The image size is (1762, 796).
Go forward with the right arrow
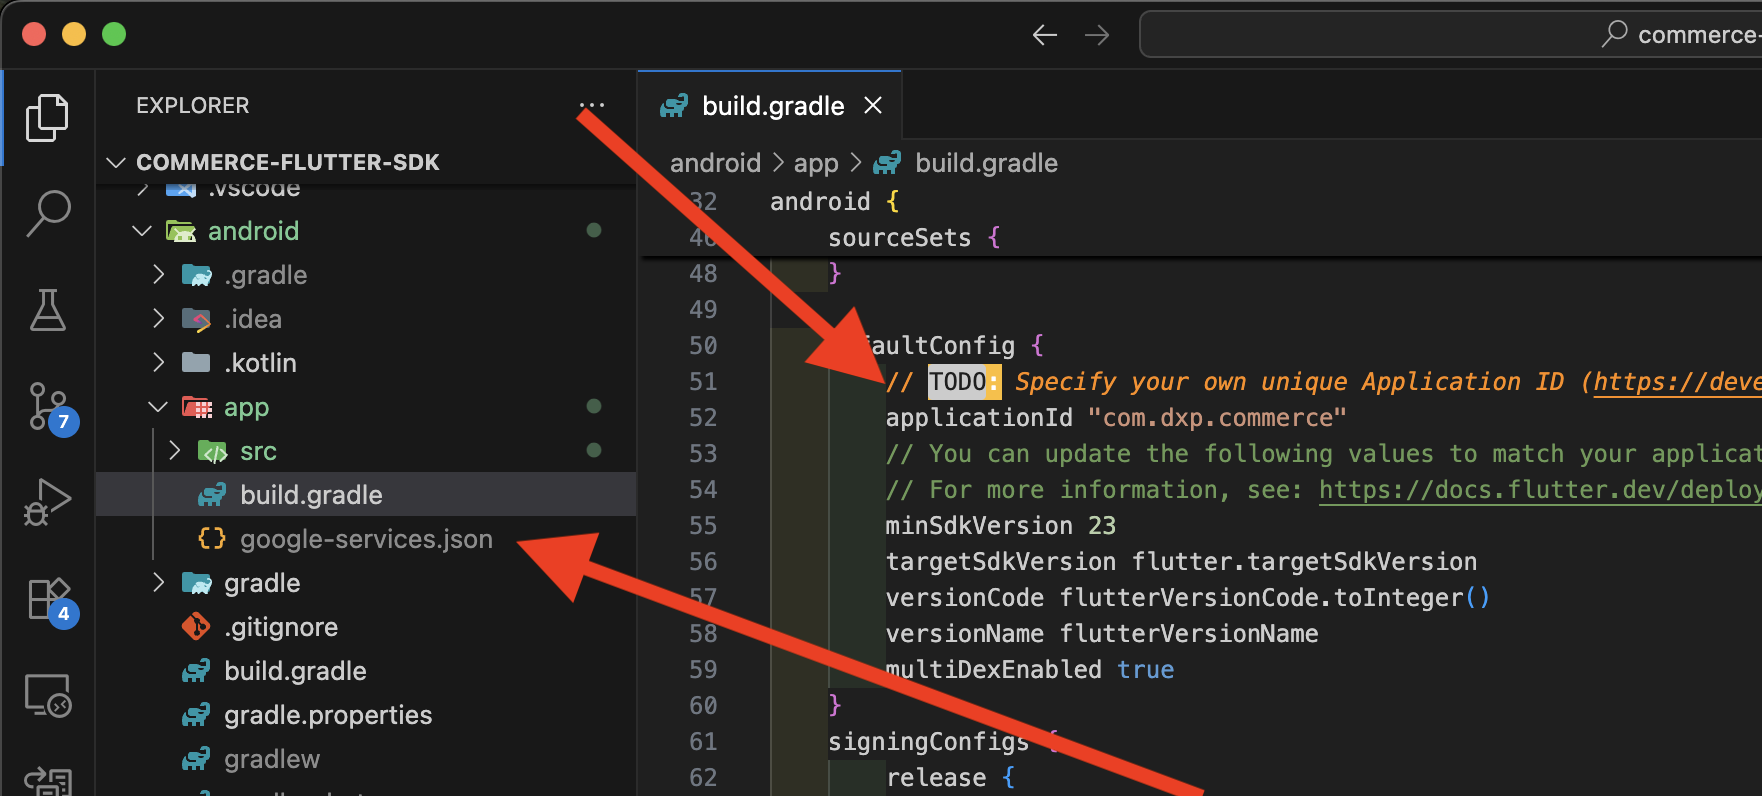(x=1097, y=35)
